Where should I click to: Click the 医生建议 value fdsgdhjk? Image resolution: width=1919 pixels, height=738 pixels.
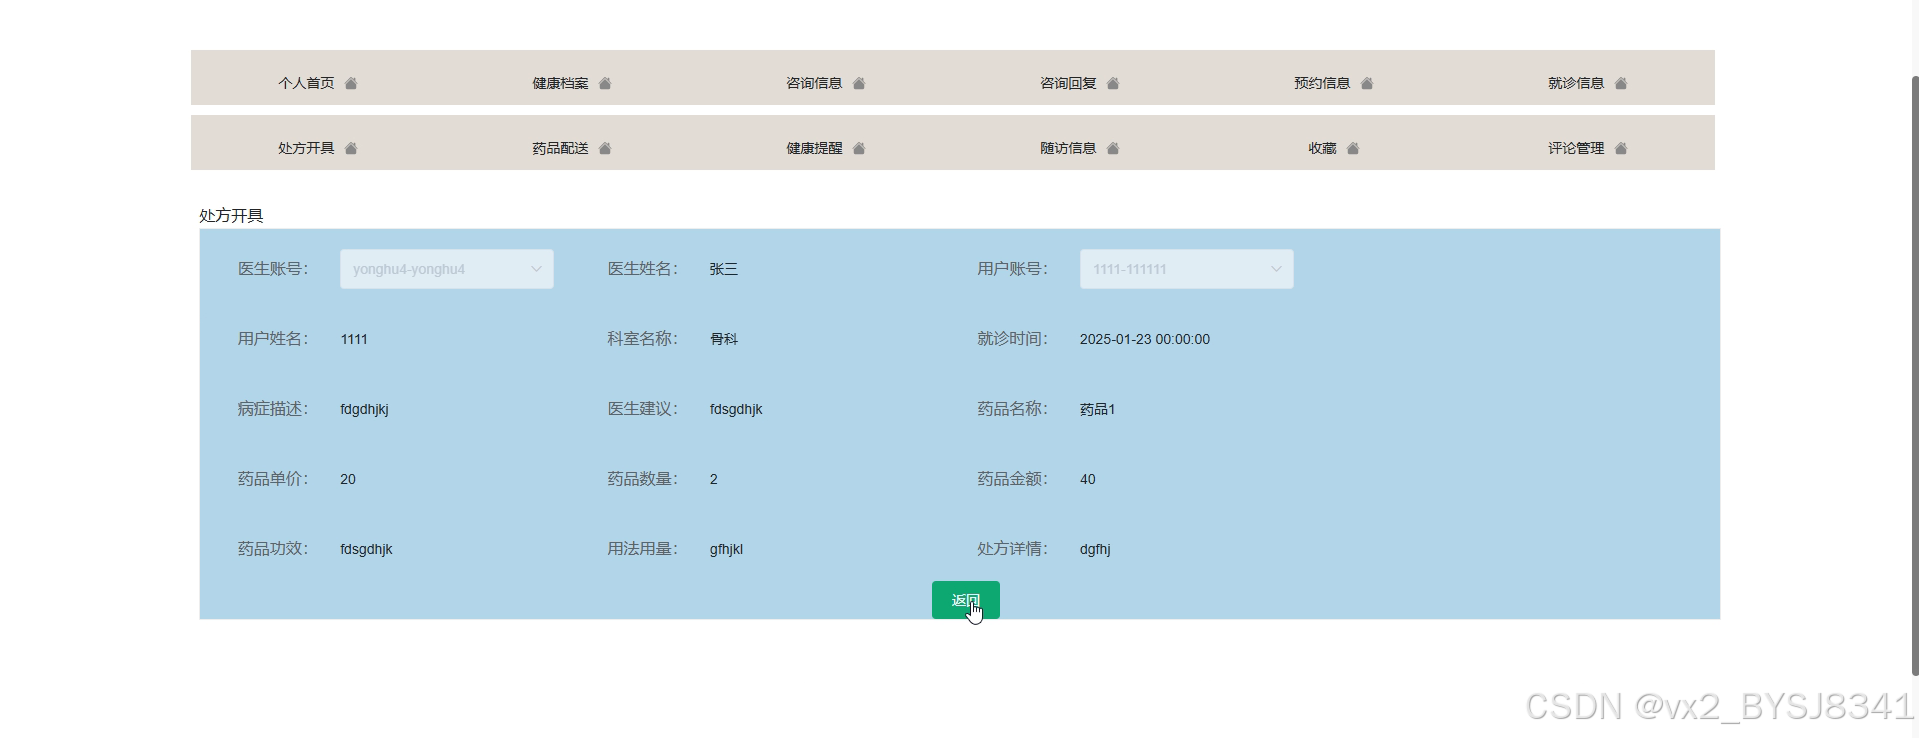(736, 409)
